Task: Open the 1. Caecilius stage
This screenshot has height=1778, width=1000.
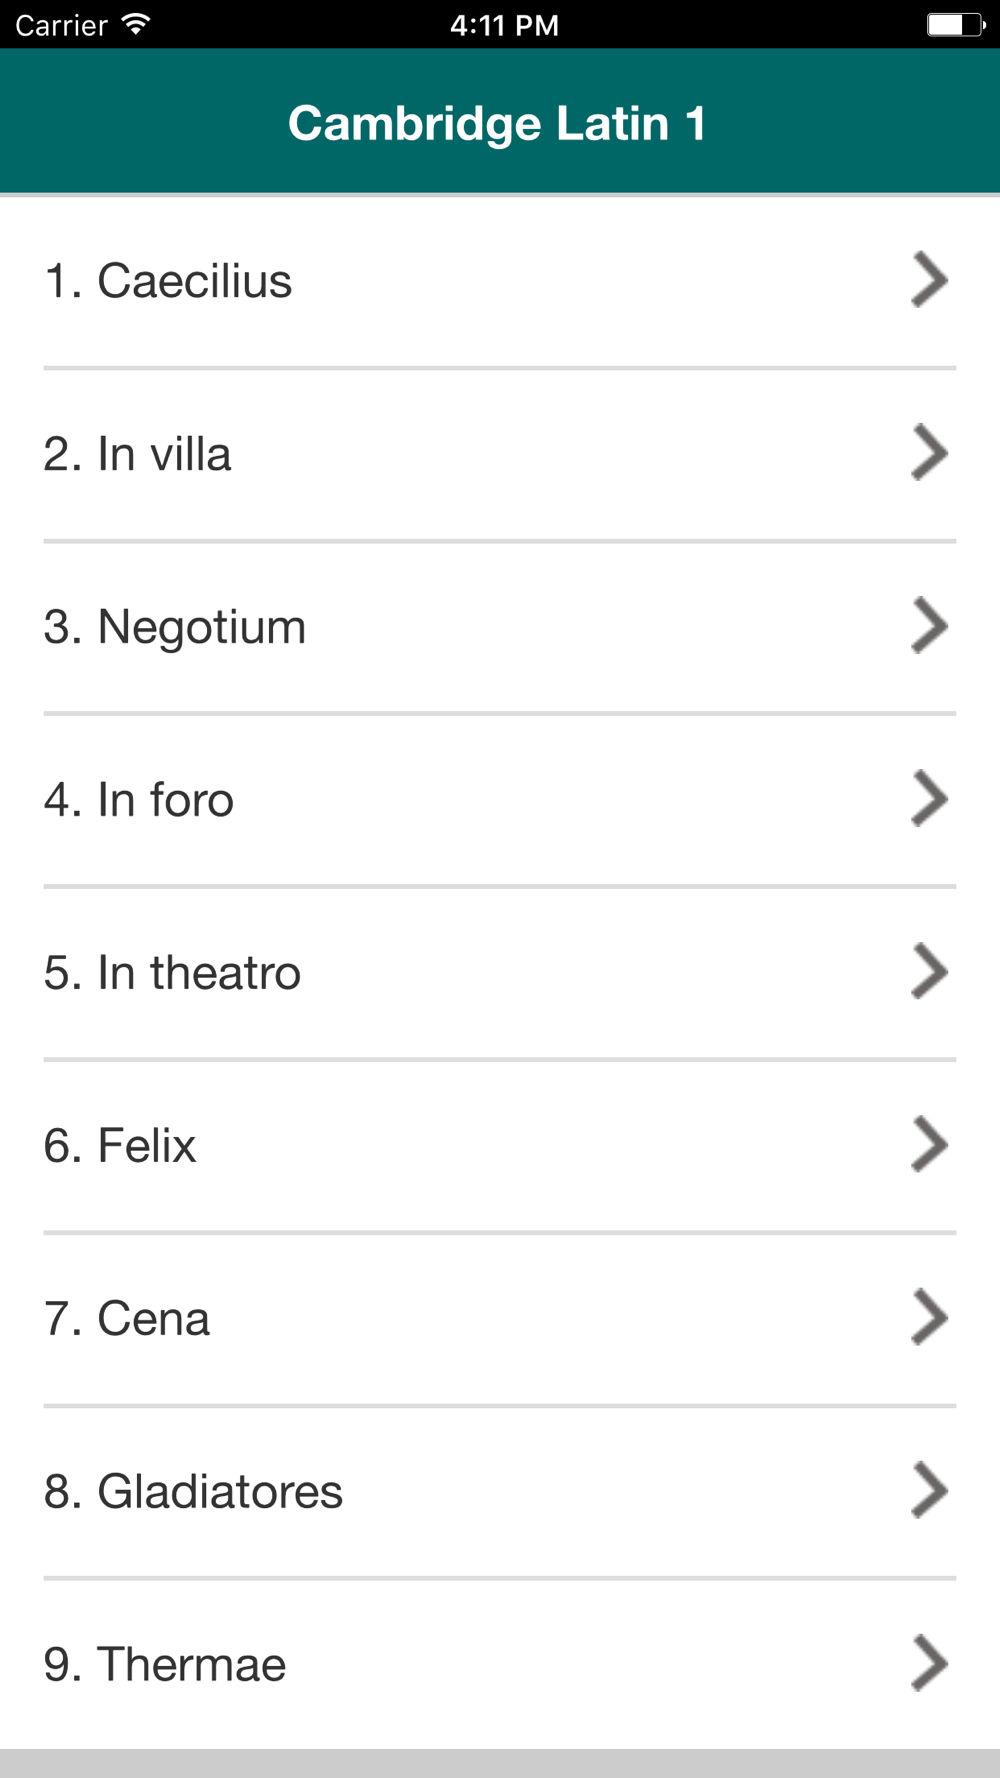Action: tap(500, 282)
